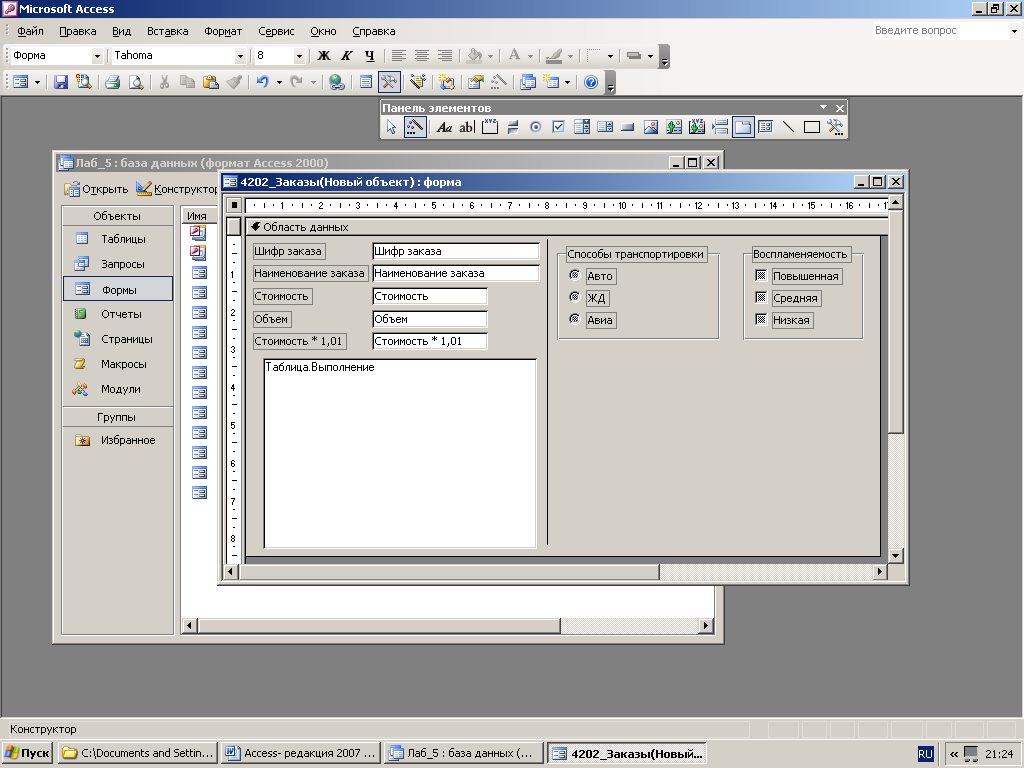Open the Вид menu
Image resolution: width=1024 pixels, height=768 pixels.
point(121,31)
